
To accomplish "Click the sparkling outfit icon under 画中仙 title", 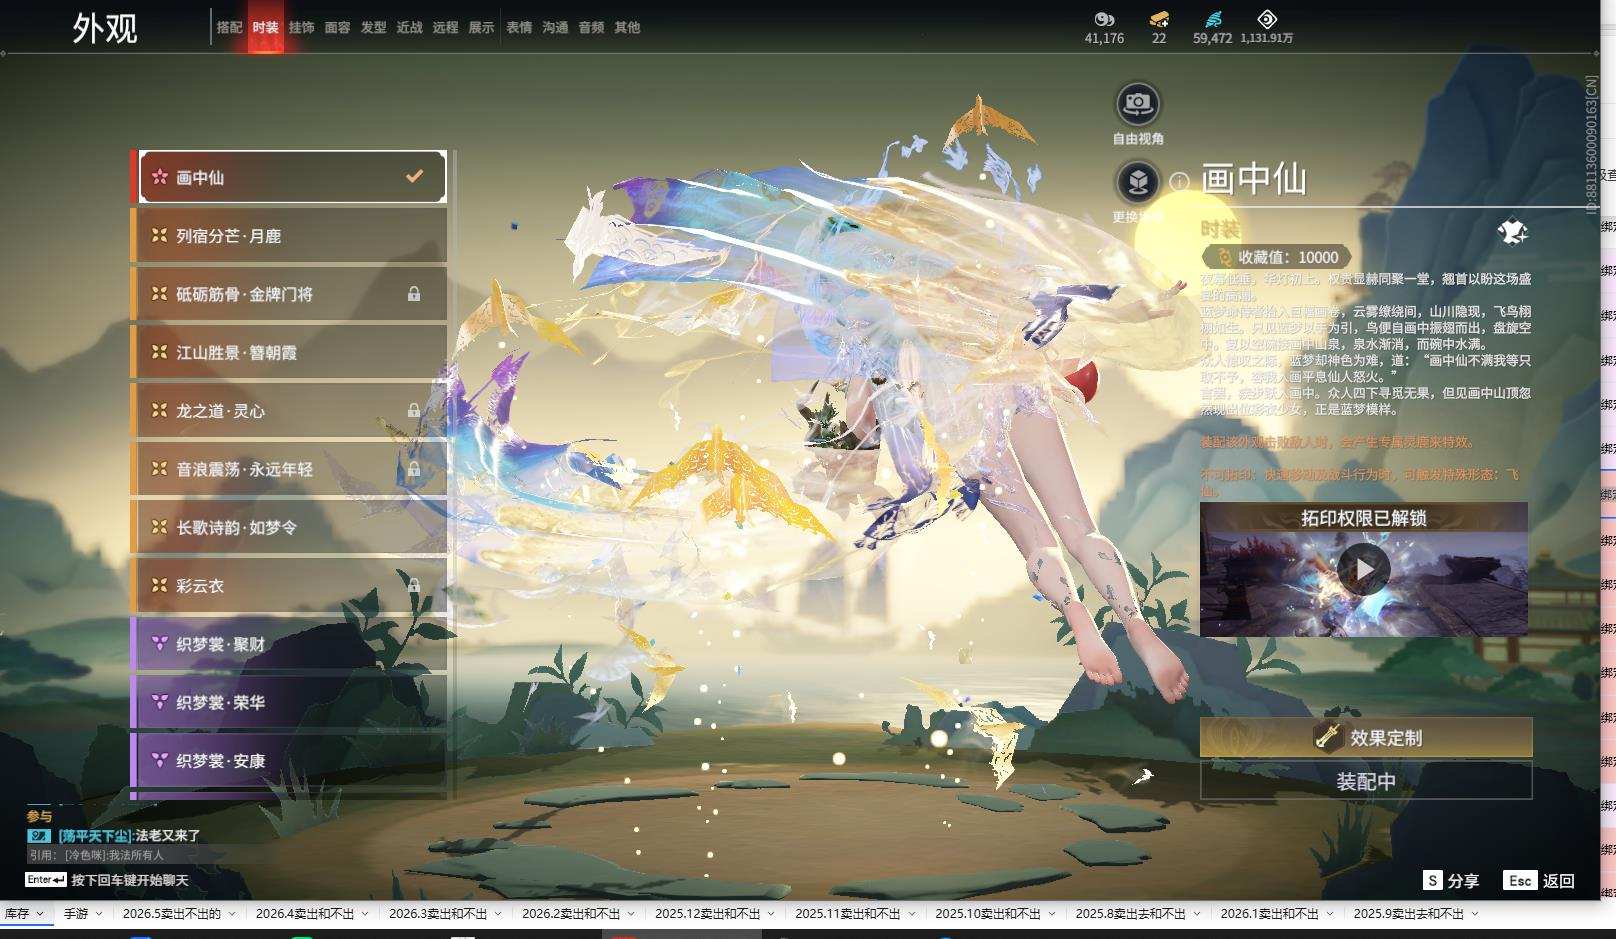I will 1512,233.
